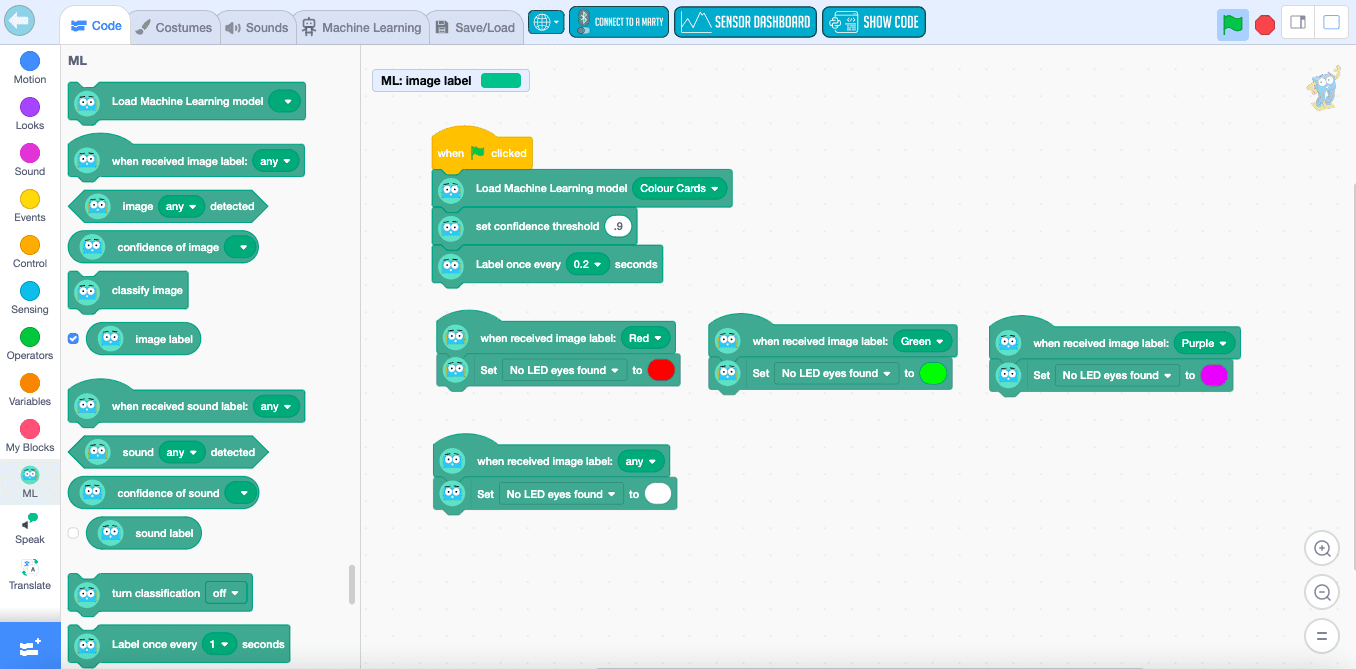
Task: Click the 'ML: image label' monitor
Action: [x=450, y=81]
